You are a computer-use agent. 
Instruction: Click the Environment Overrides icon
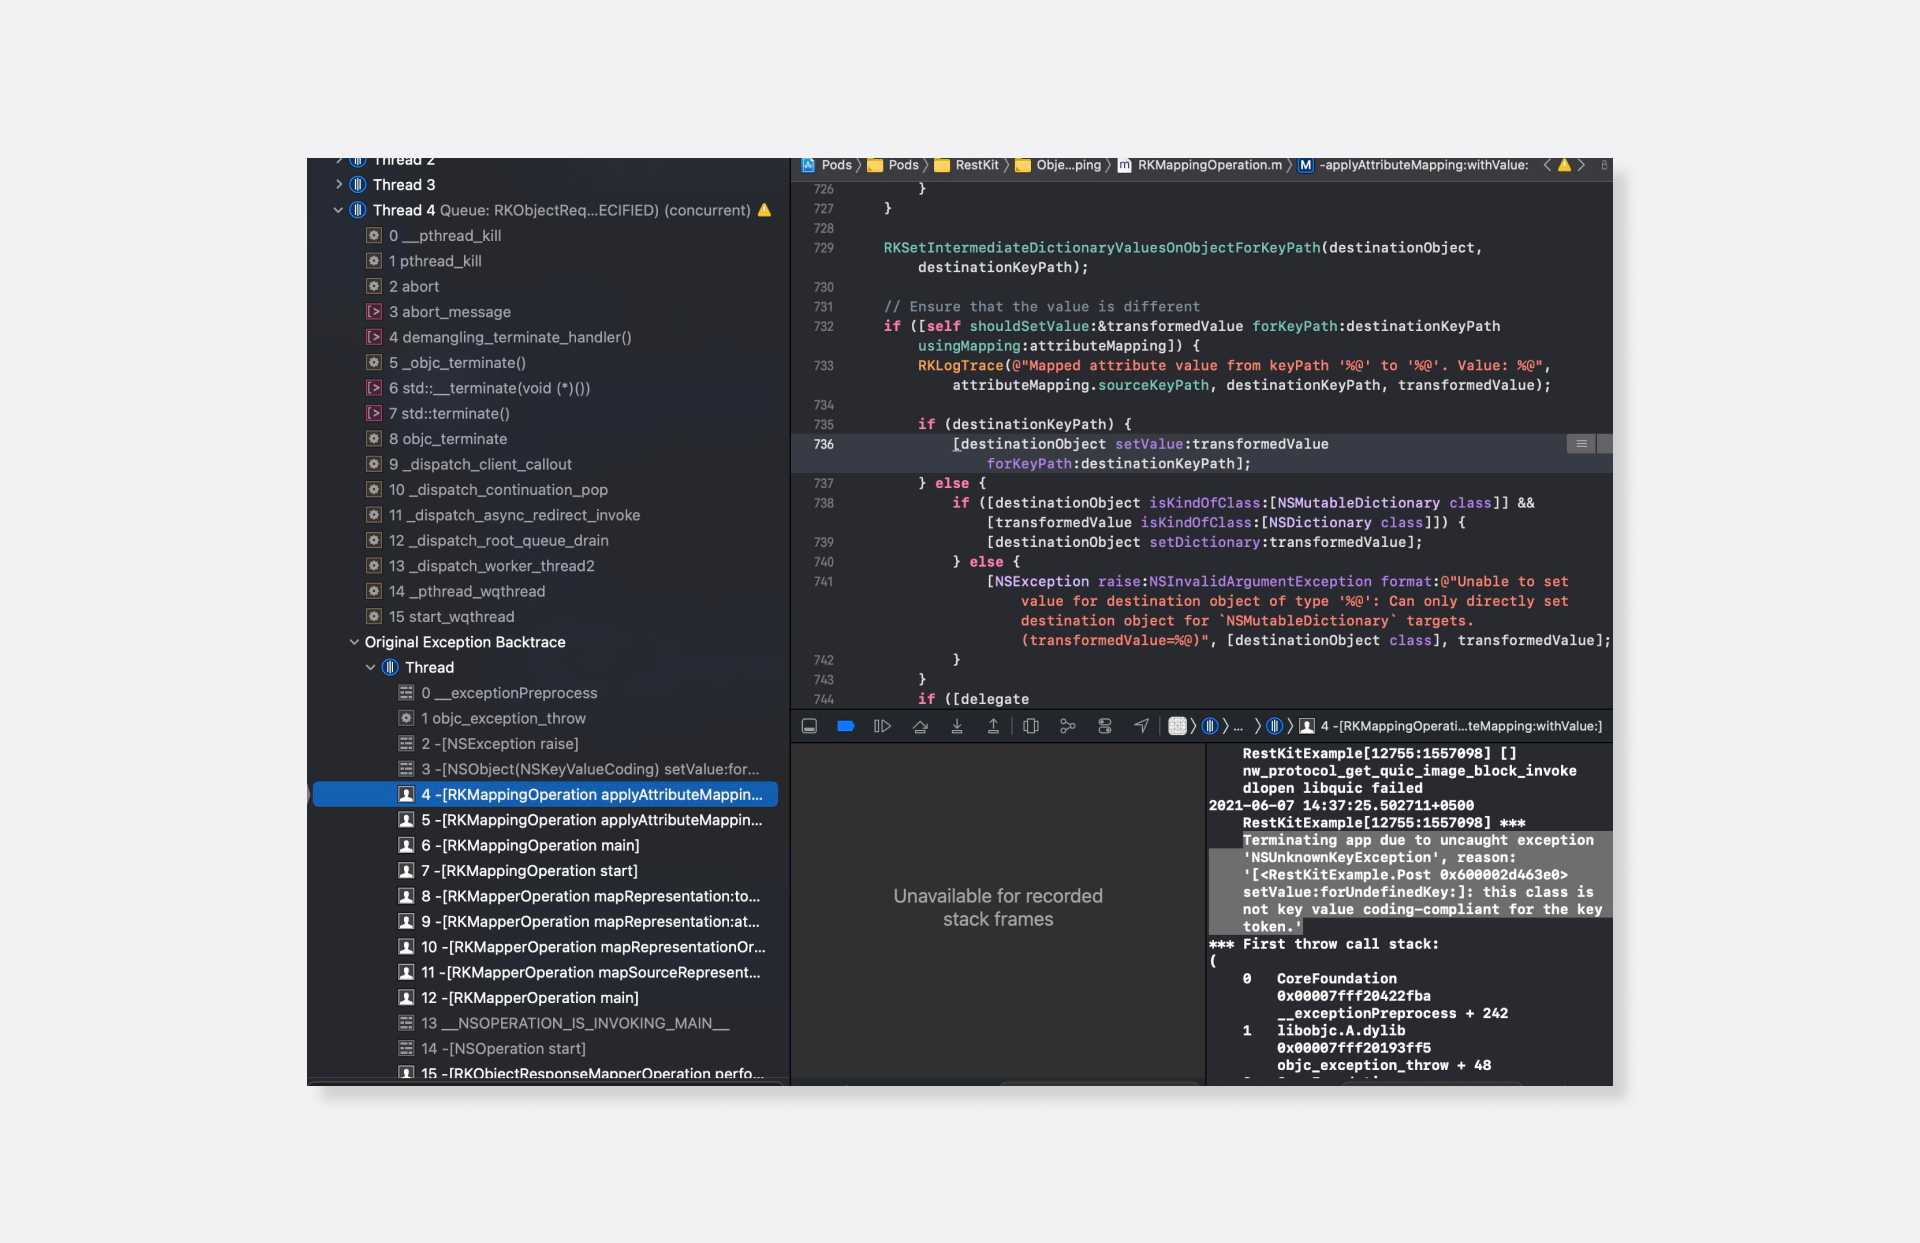click(1105, 726)
